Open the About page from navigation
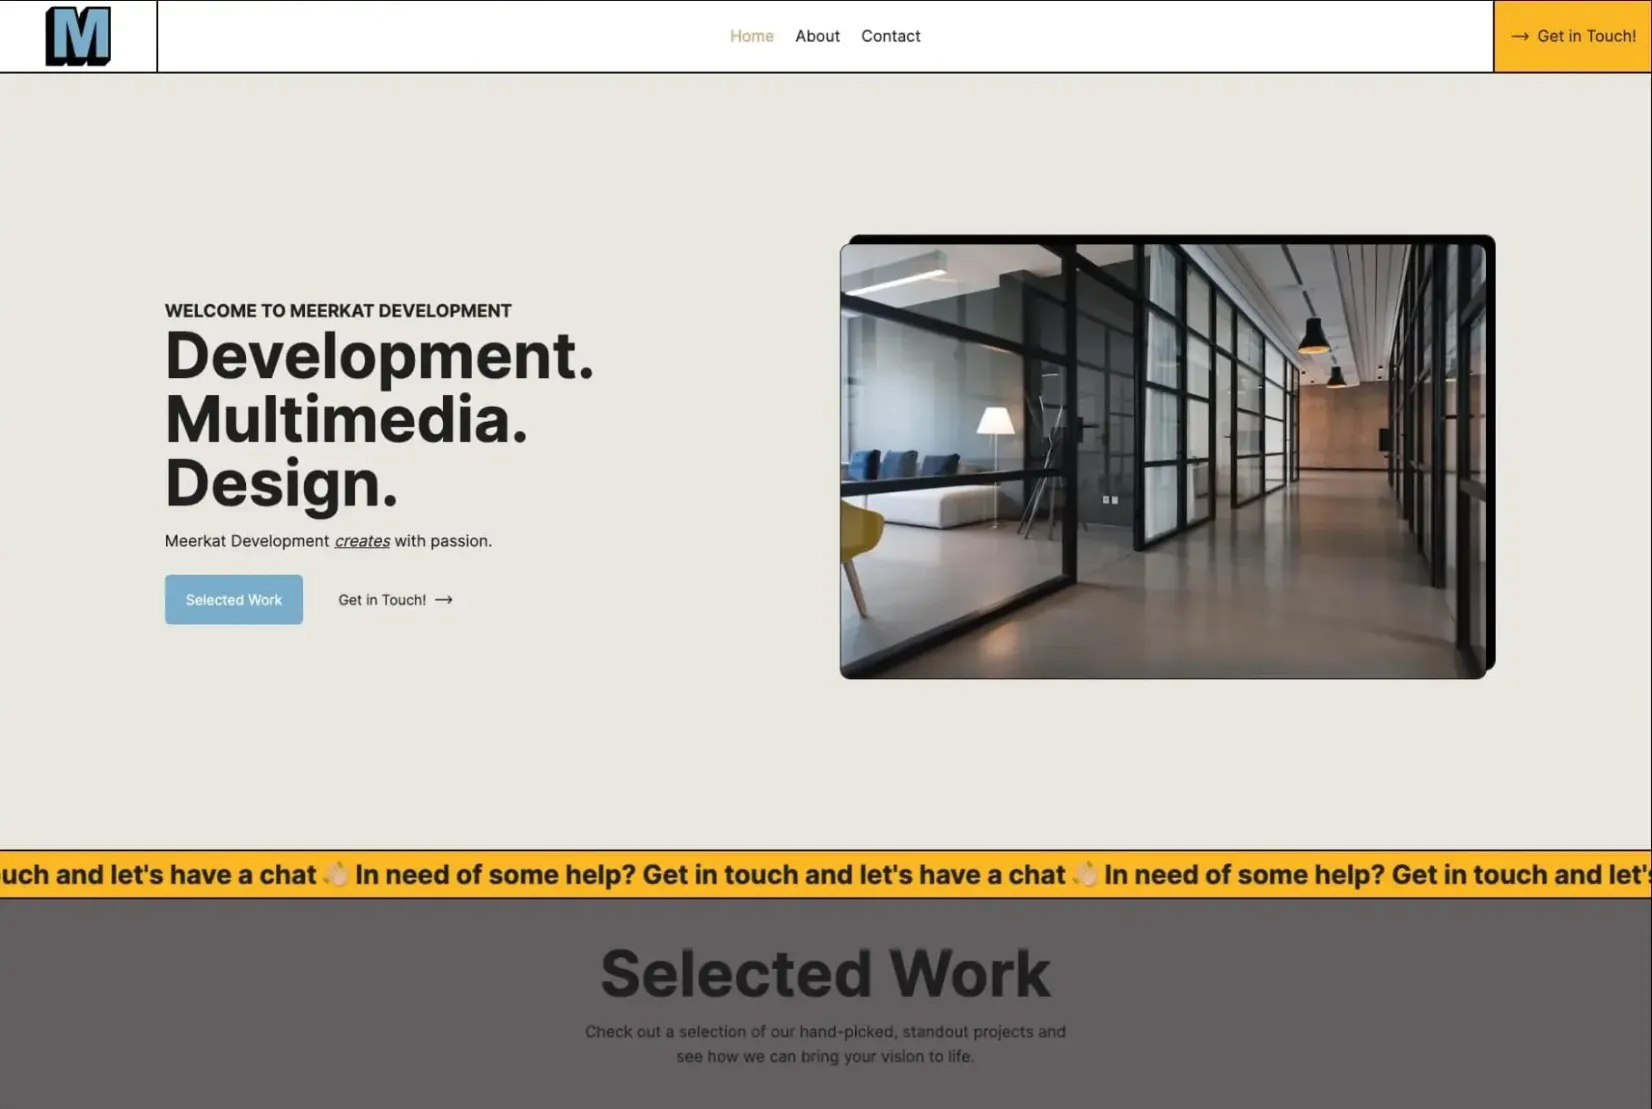The image size is (1652, 1109). [x=817, y=36]
